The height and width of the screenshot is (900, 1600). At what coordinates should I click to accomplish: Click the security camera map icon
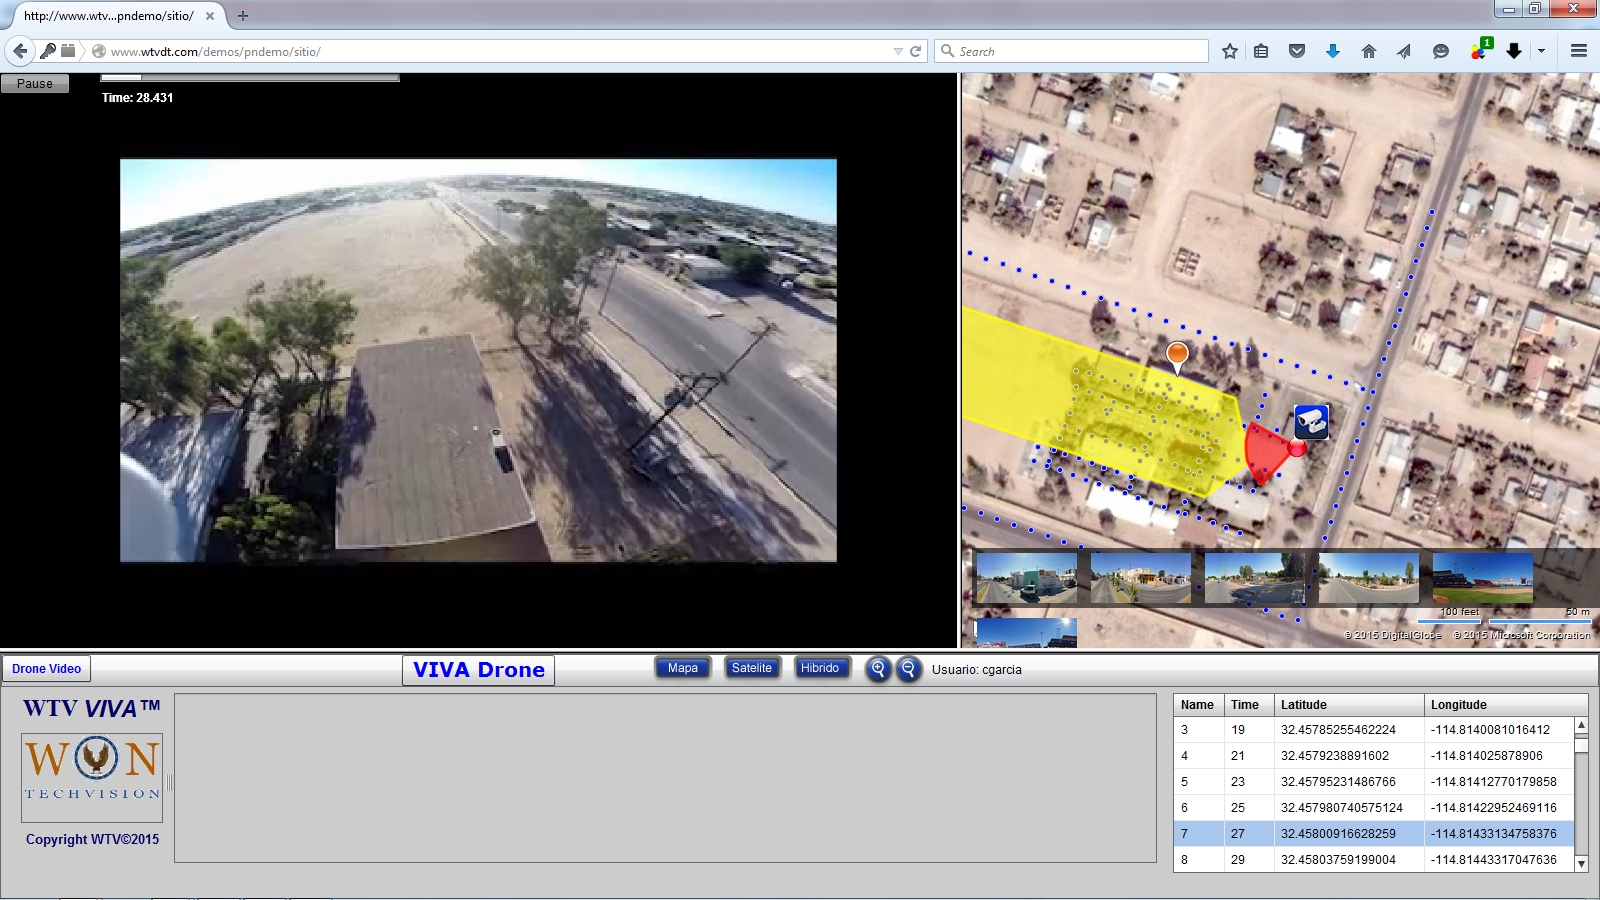[1311, 421]
